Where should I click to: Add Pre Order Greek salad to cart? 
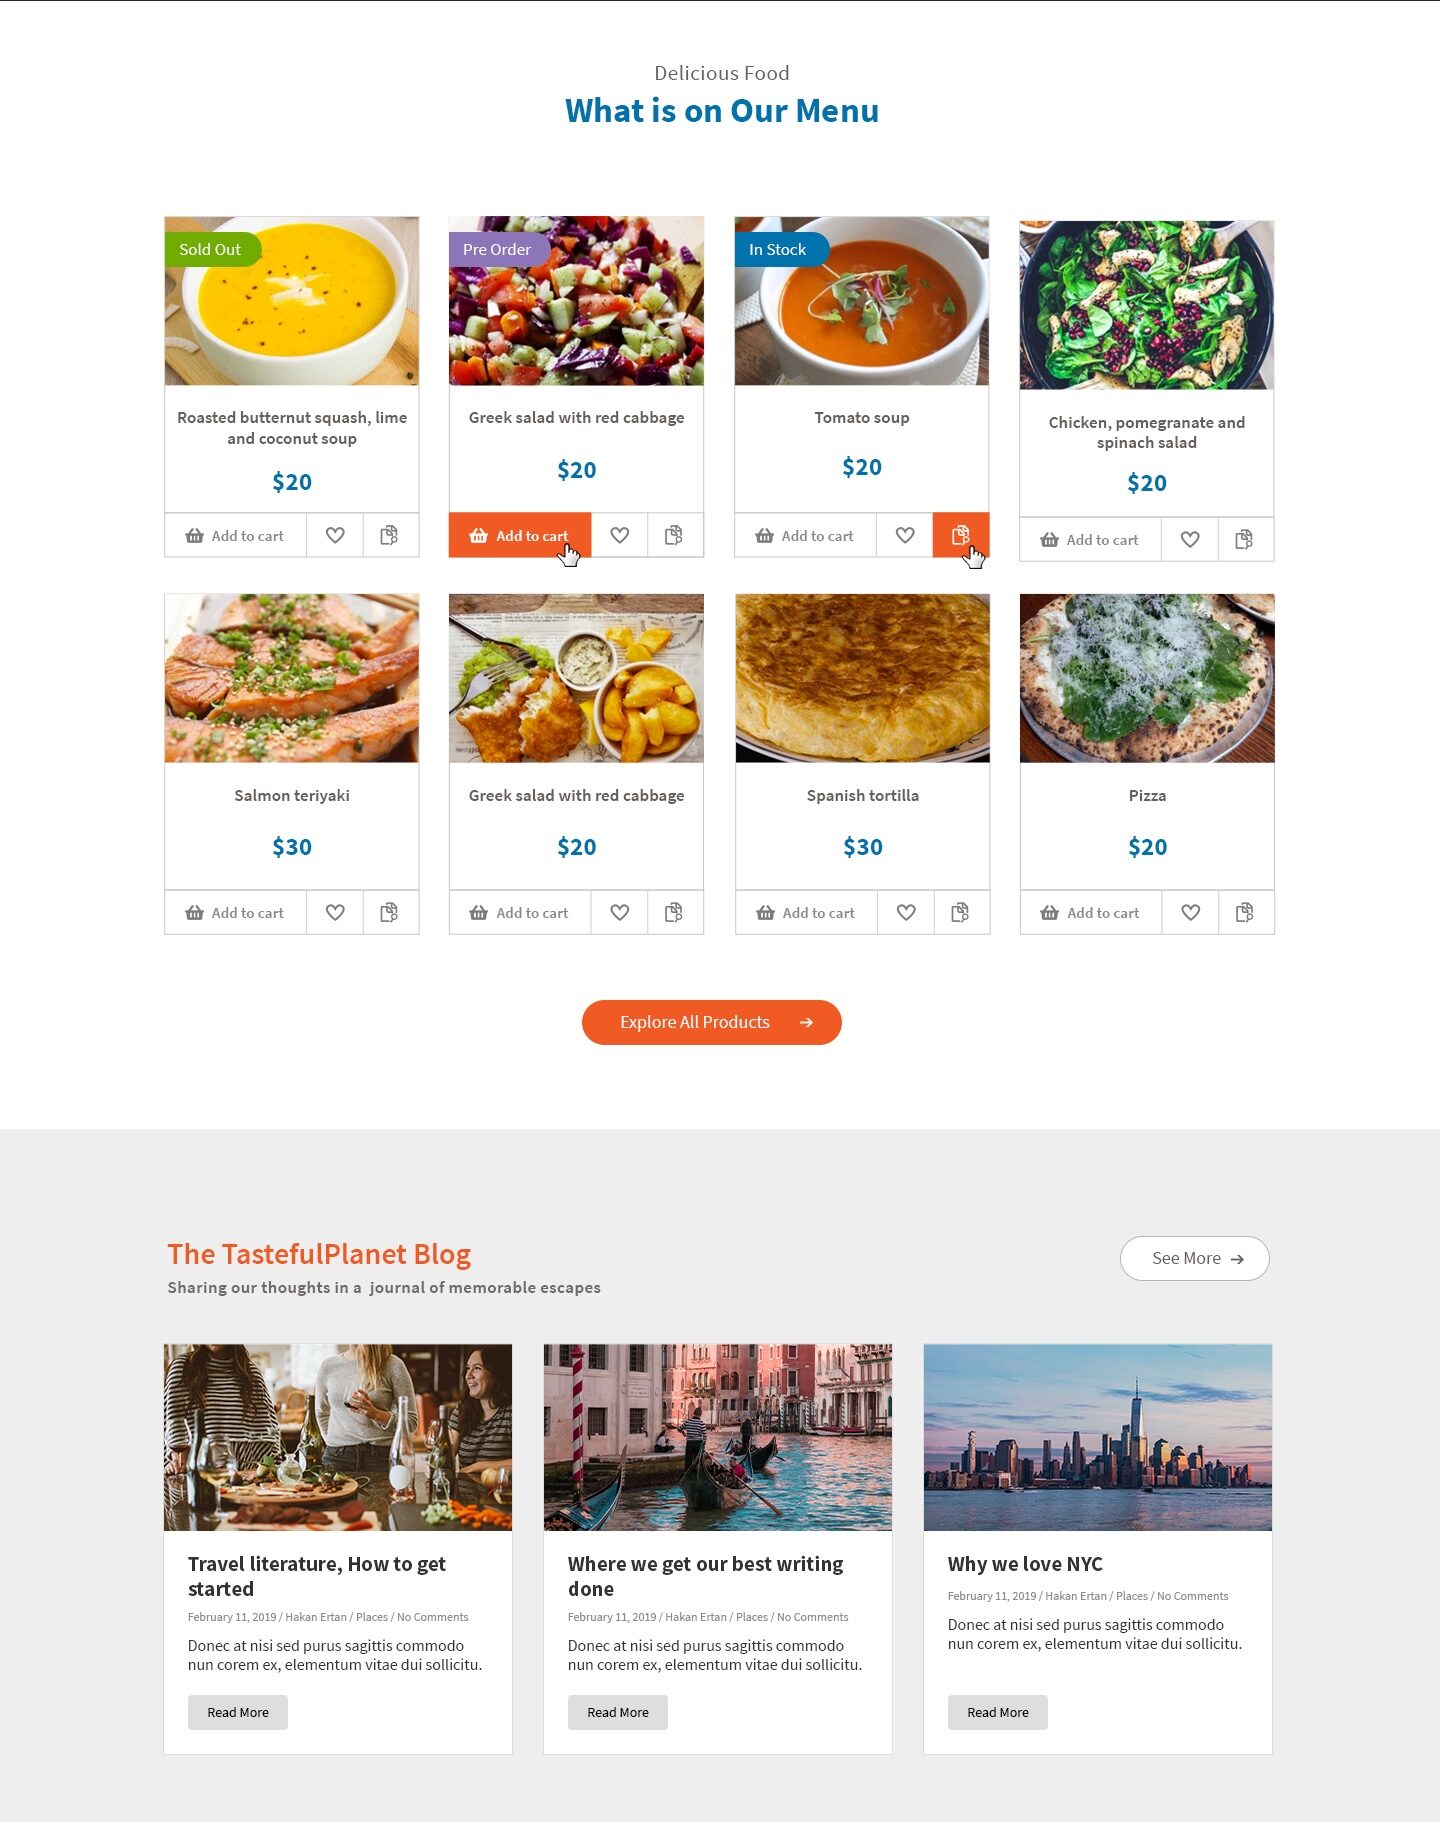point(520,535)
